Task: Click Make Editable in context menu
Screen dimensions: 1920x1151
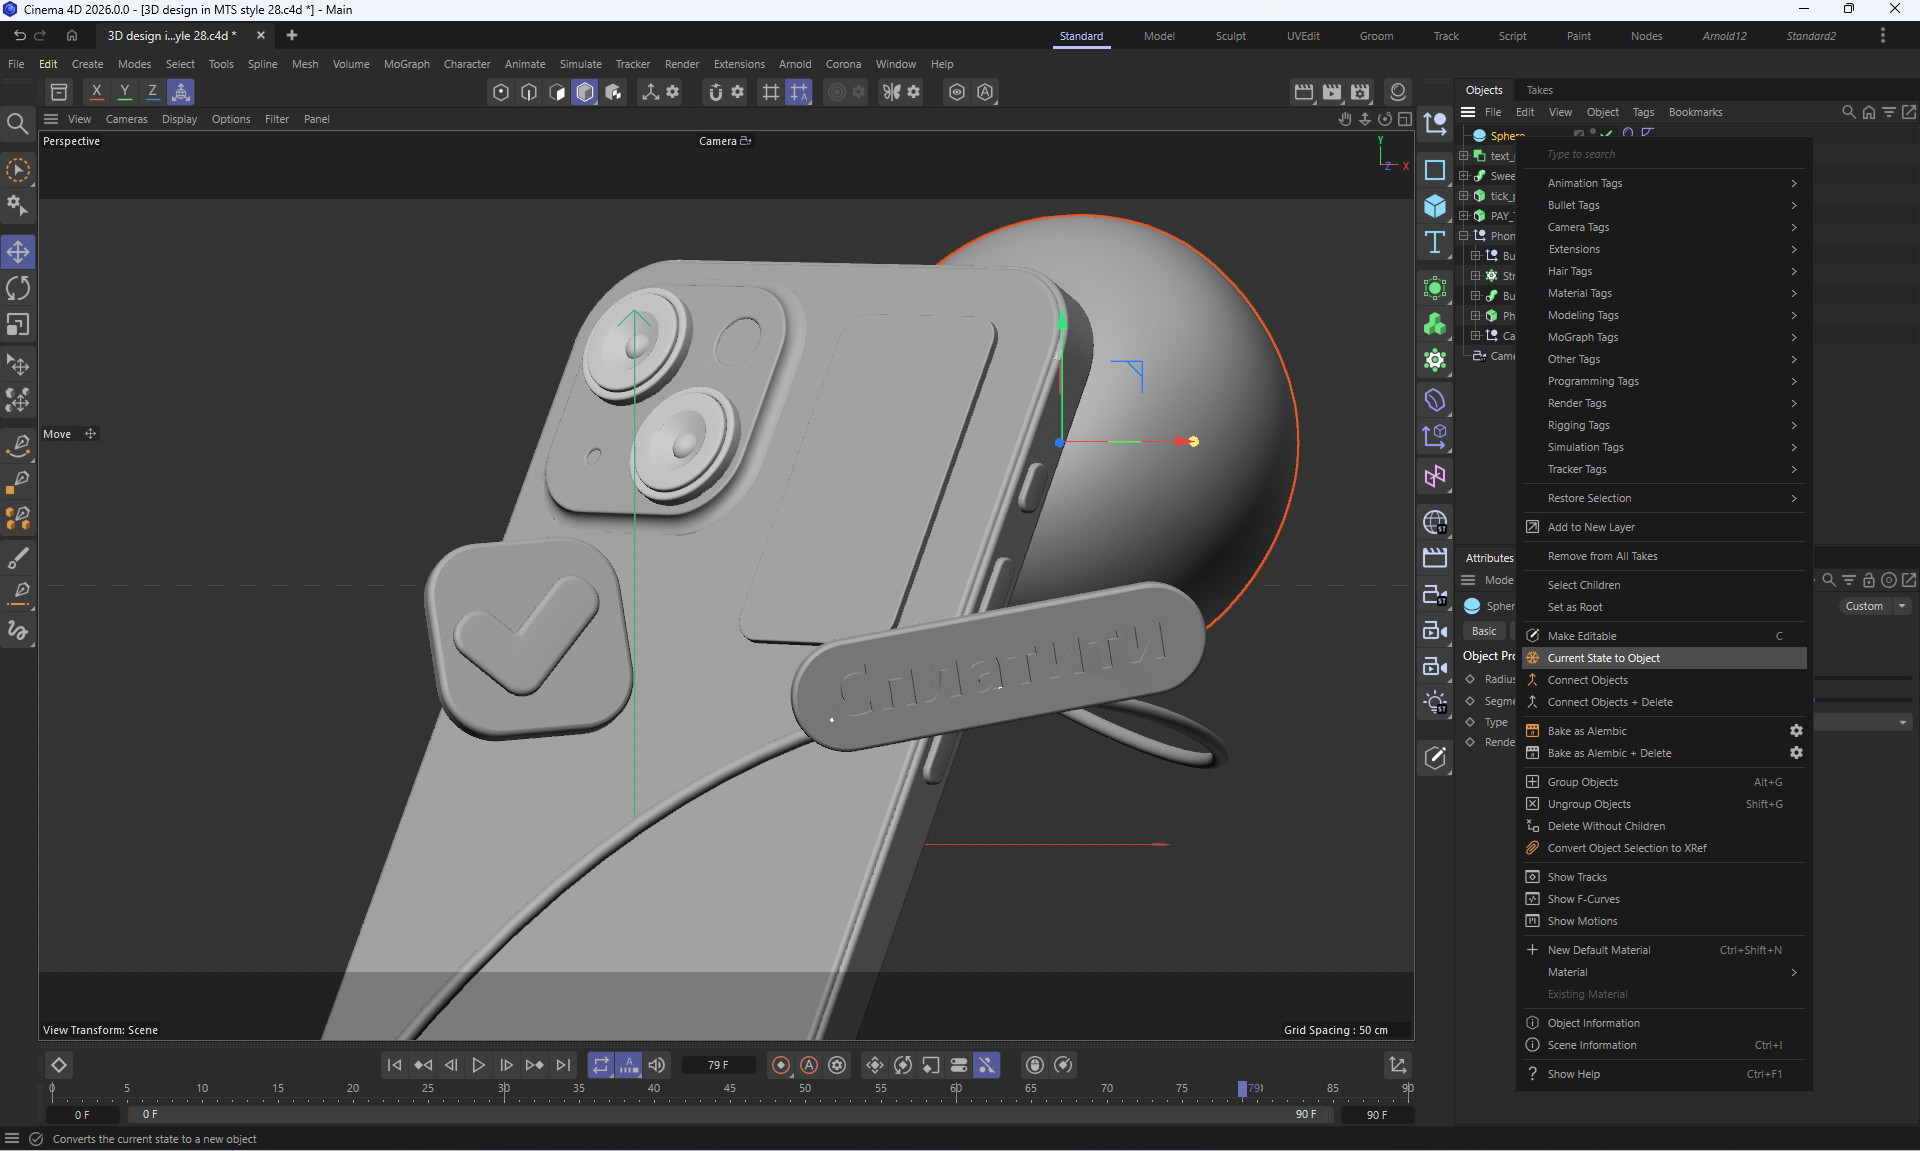Action: click(1581, 636)
